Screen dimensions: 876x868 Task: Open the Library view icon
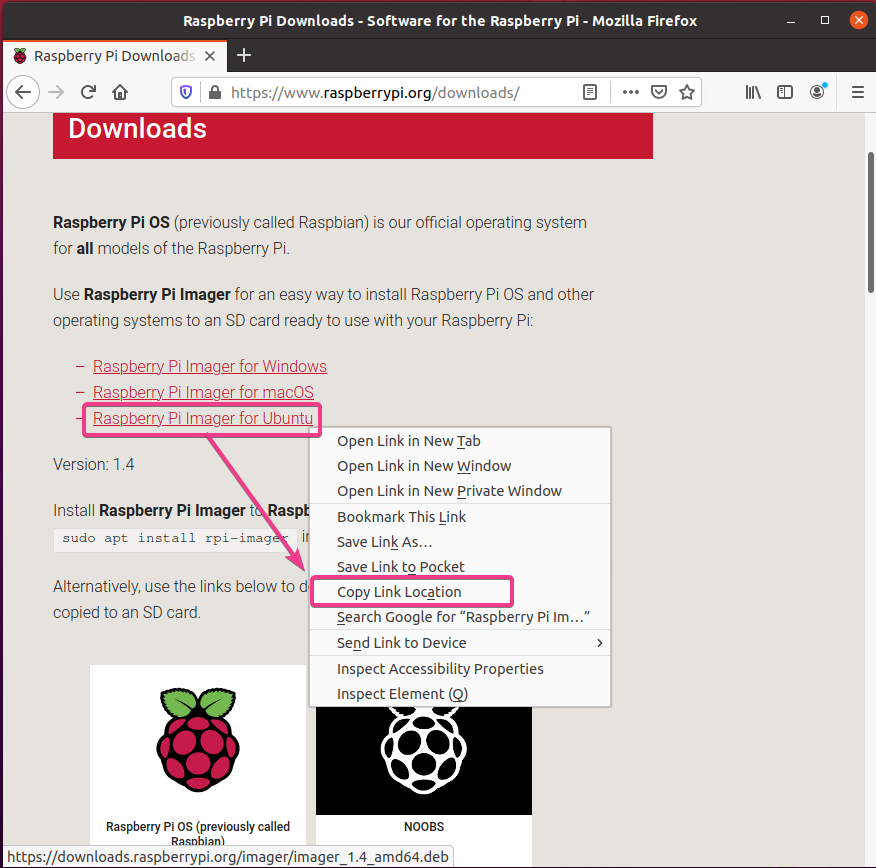click(x=753, y=92)
